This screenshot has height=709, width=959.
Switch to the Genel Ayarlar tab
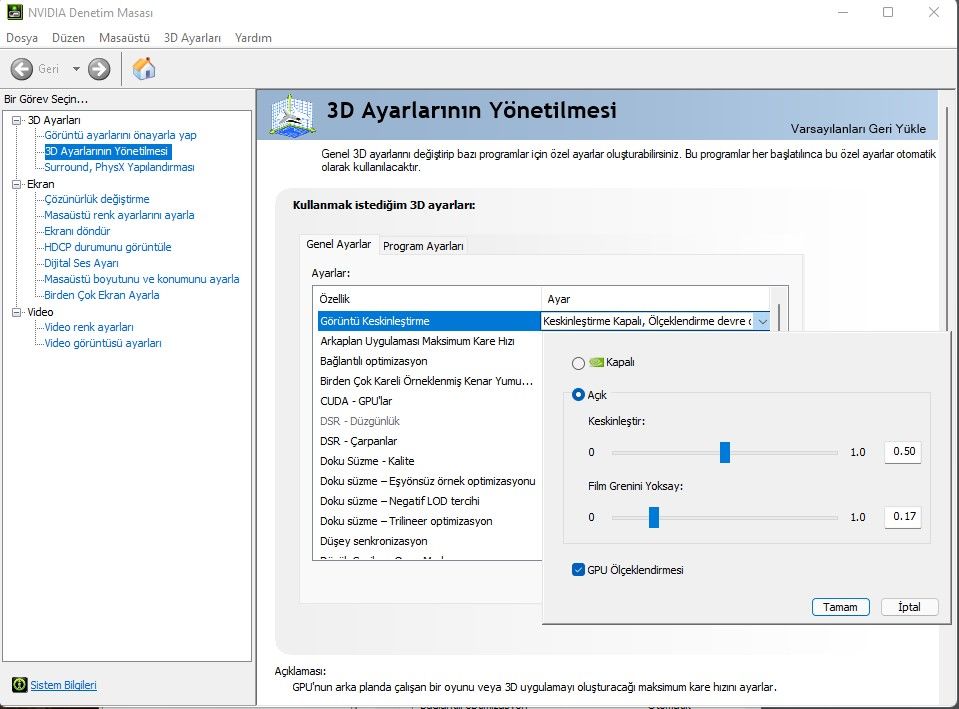click(339, 244)
